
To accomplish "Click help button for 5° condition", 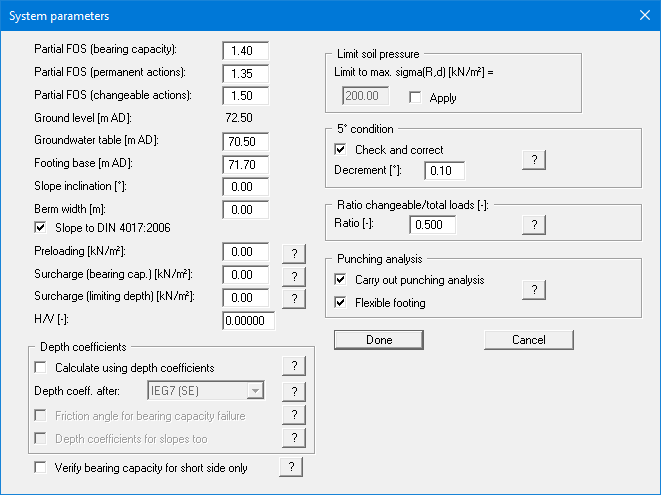I will click(x=535, y=160).
